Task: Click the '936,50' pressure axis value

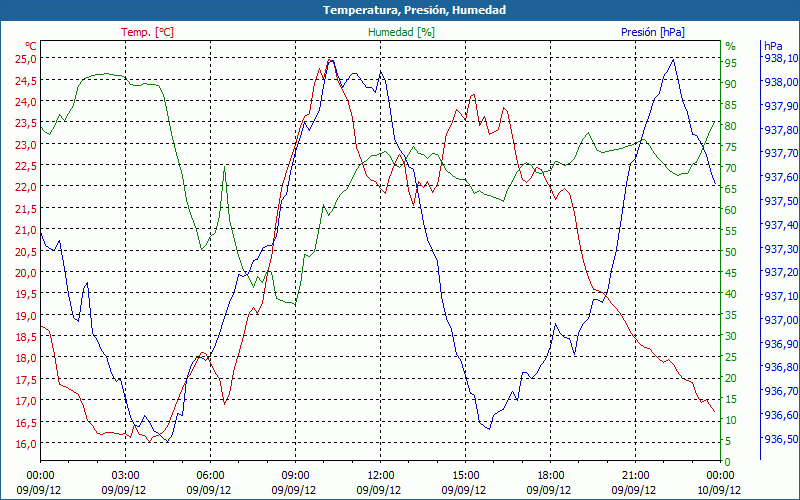Action: click(782, 439)
